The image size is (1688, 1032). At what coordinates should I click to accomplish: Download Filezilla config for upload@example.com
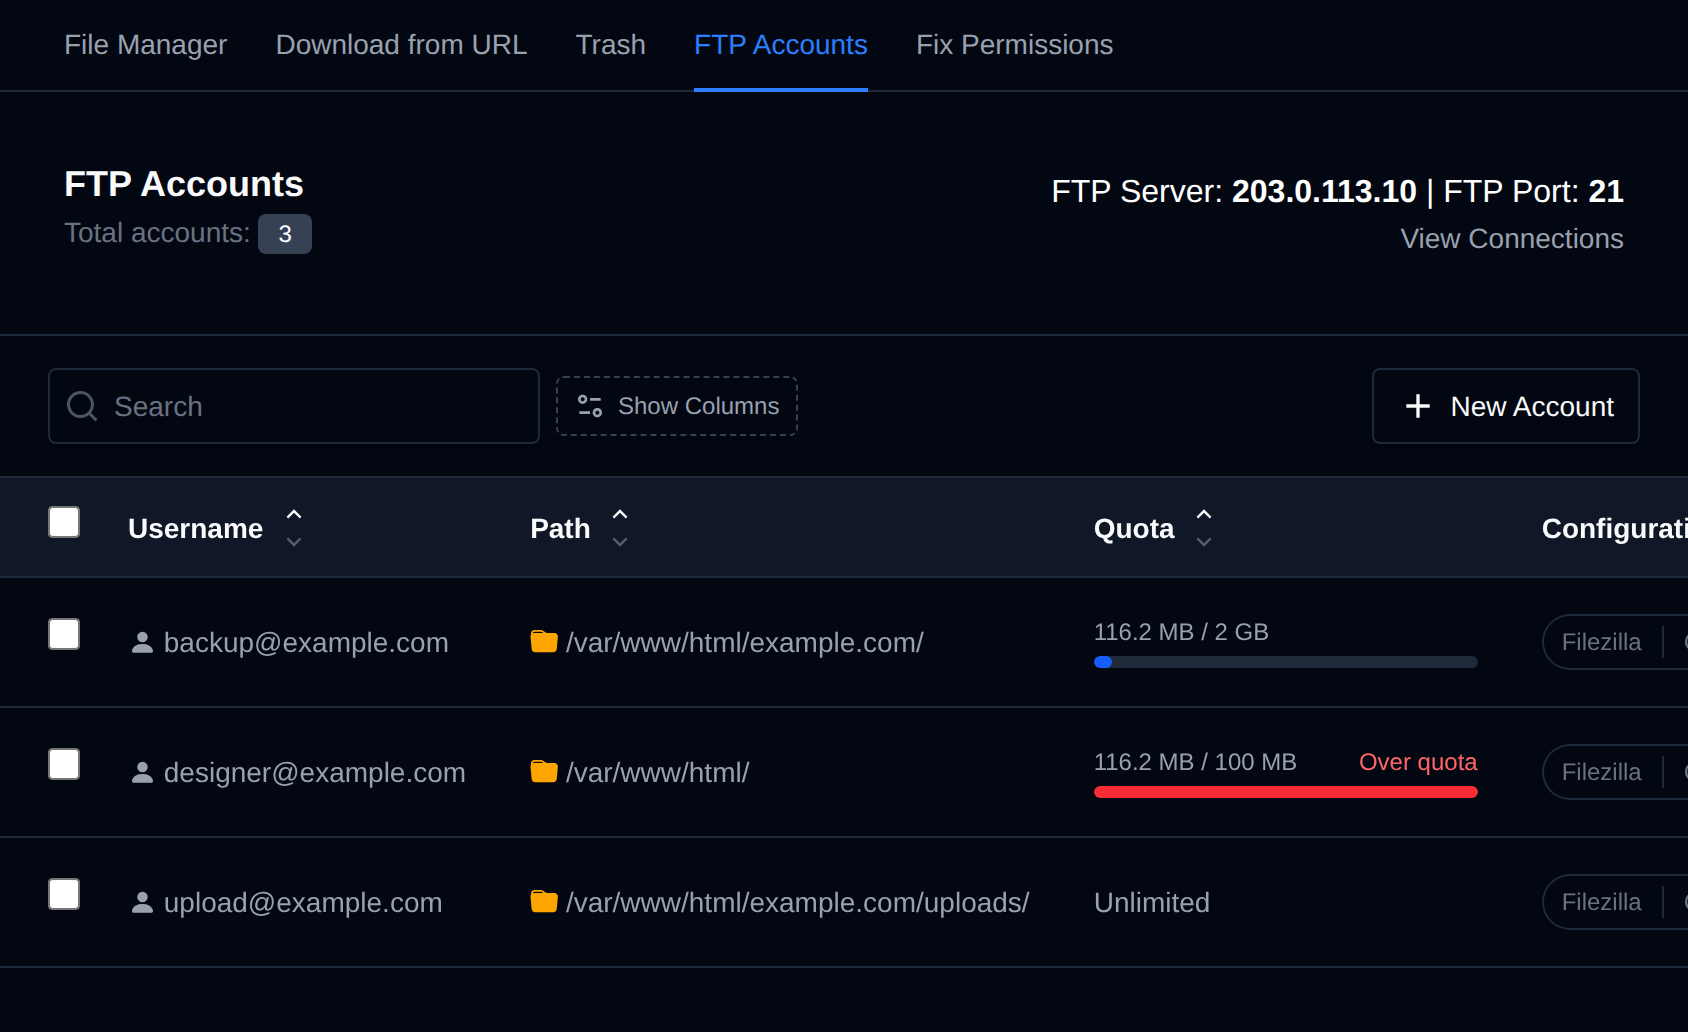pyautogui.click(x=1601, y=902)
